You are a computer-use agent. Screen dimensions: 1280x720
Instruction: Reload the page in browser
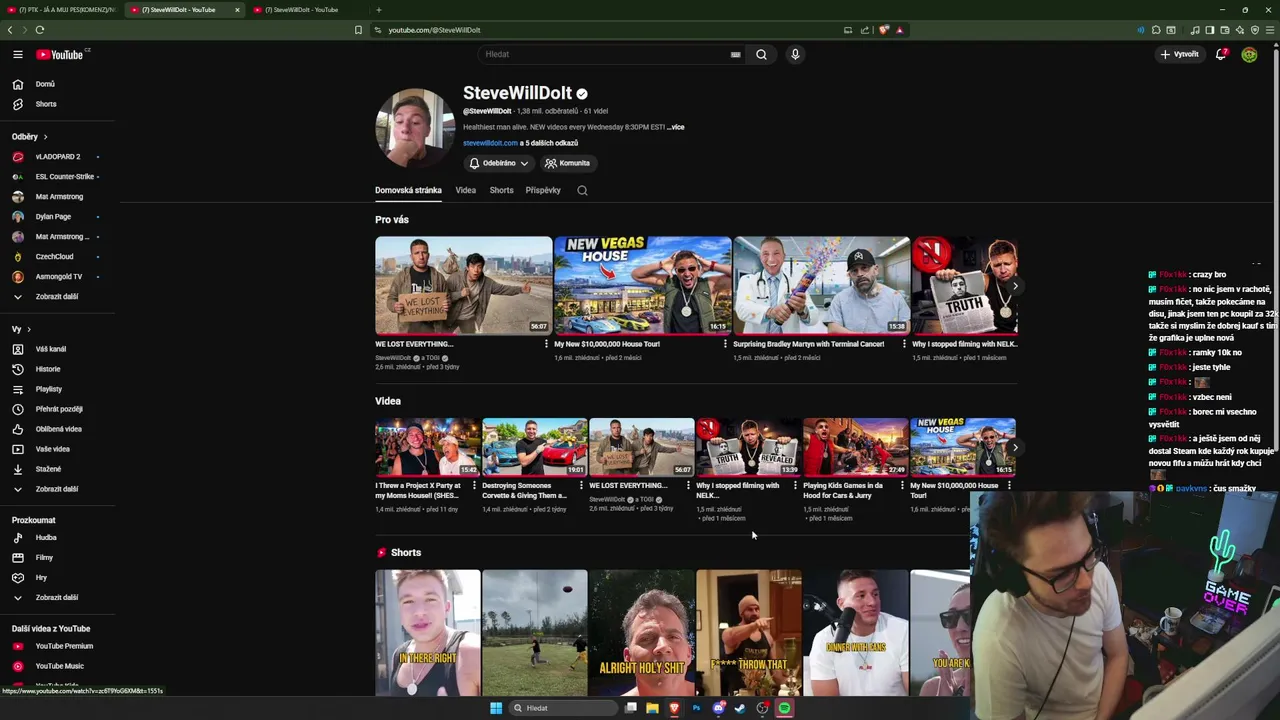tap(39, 30)
